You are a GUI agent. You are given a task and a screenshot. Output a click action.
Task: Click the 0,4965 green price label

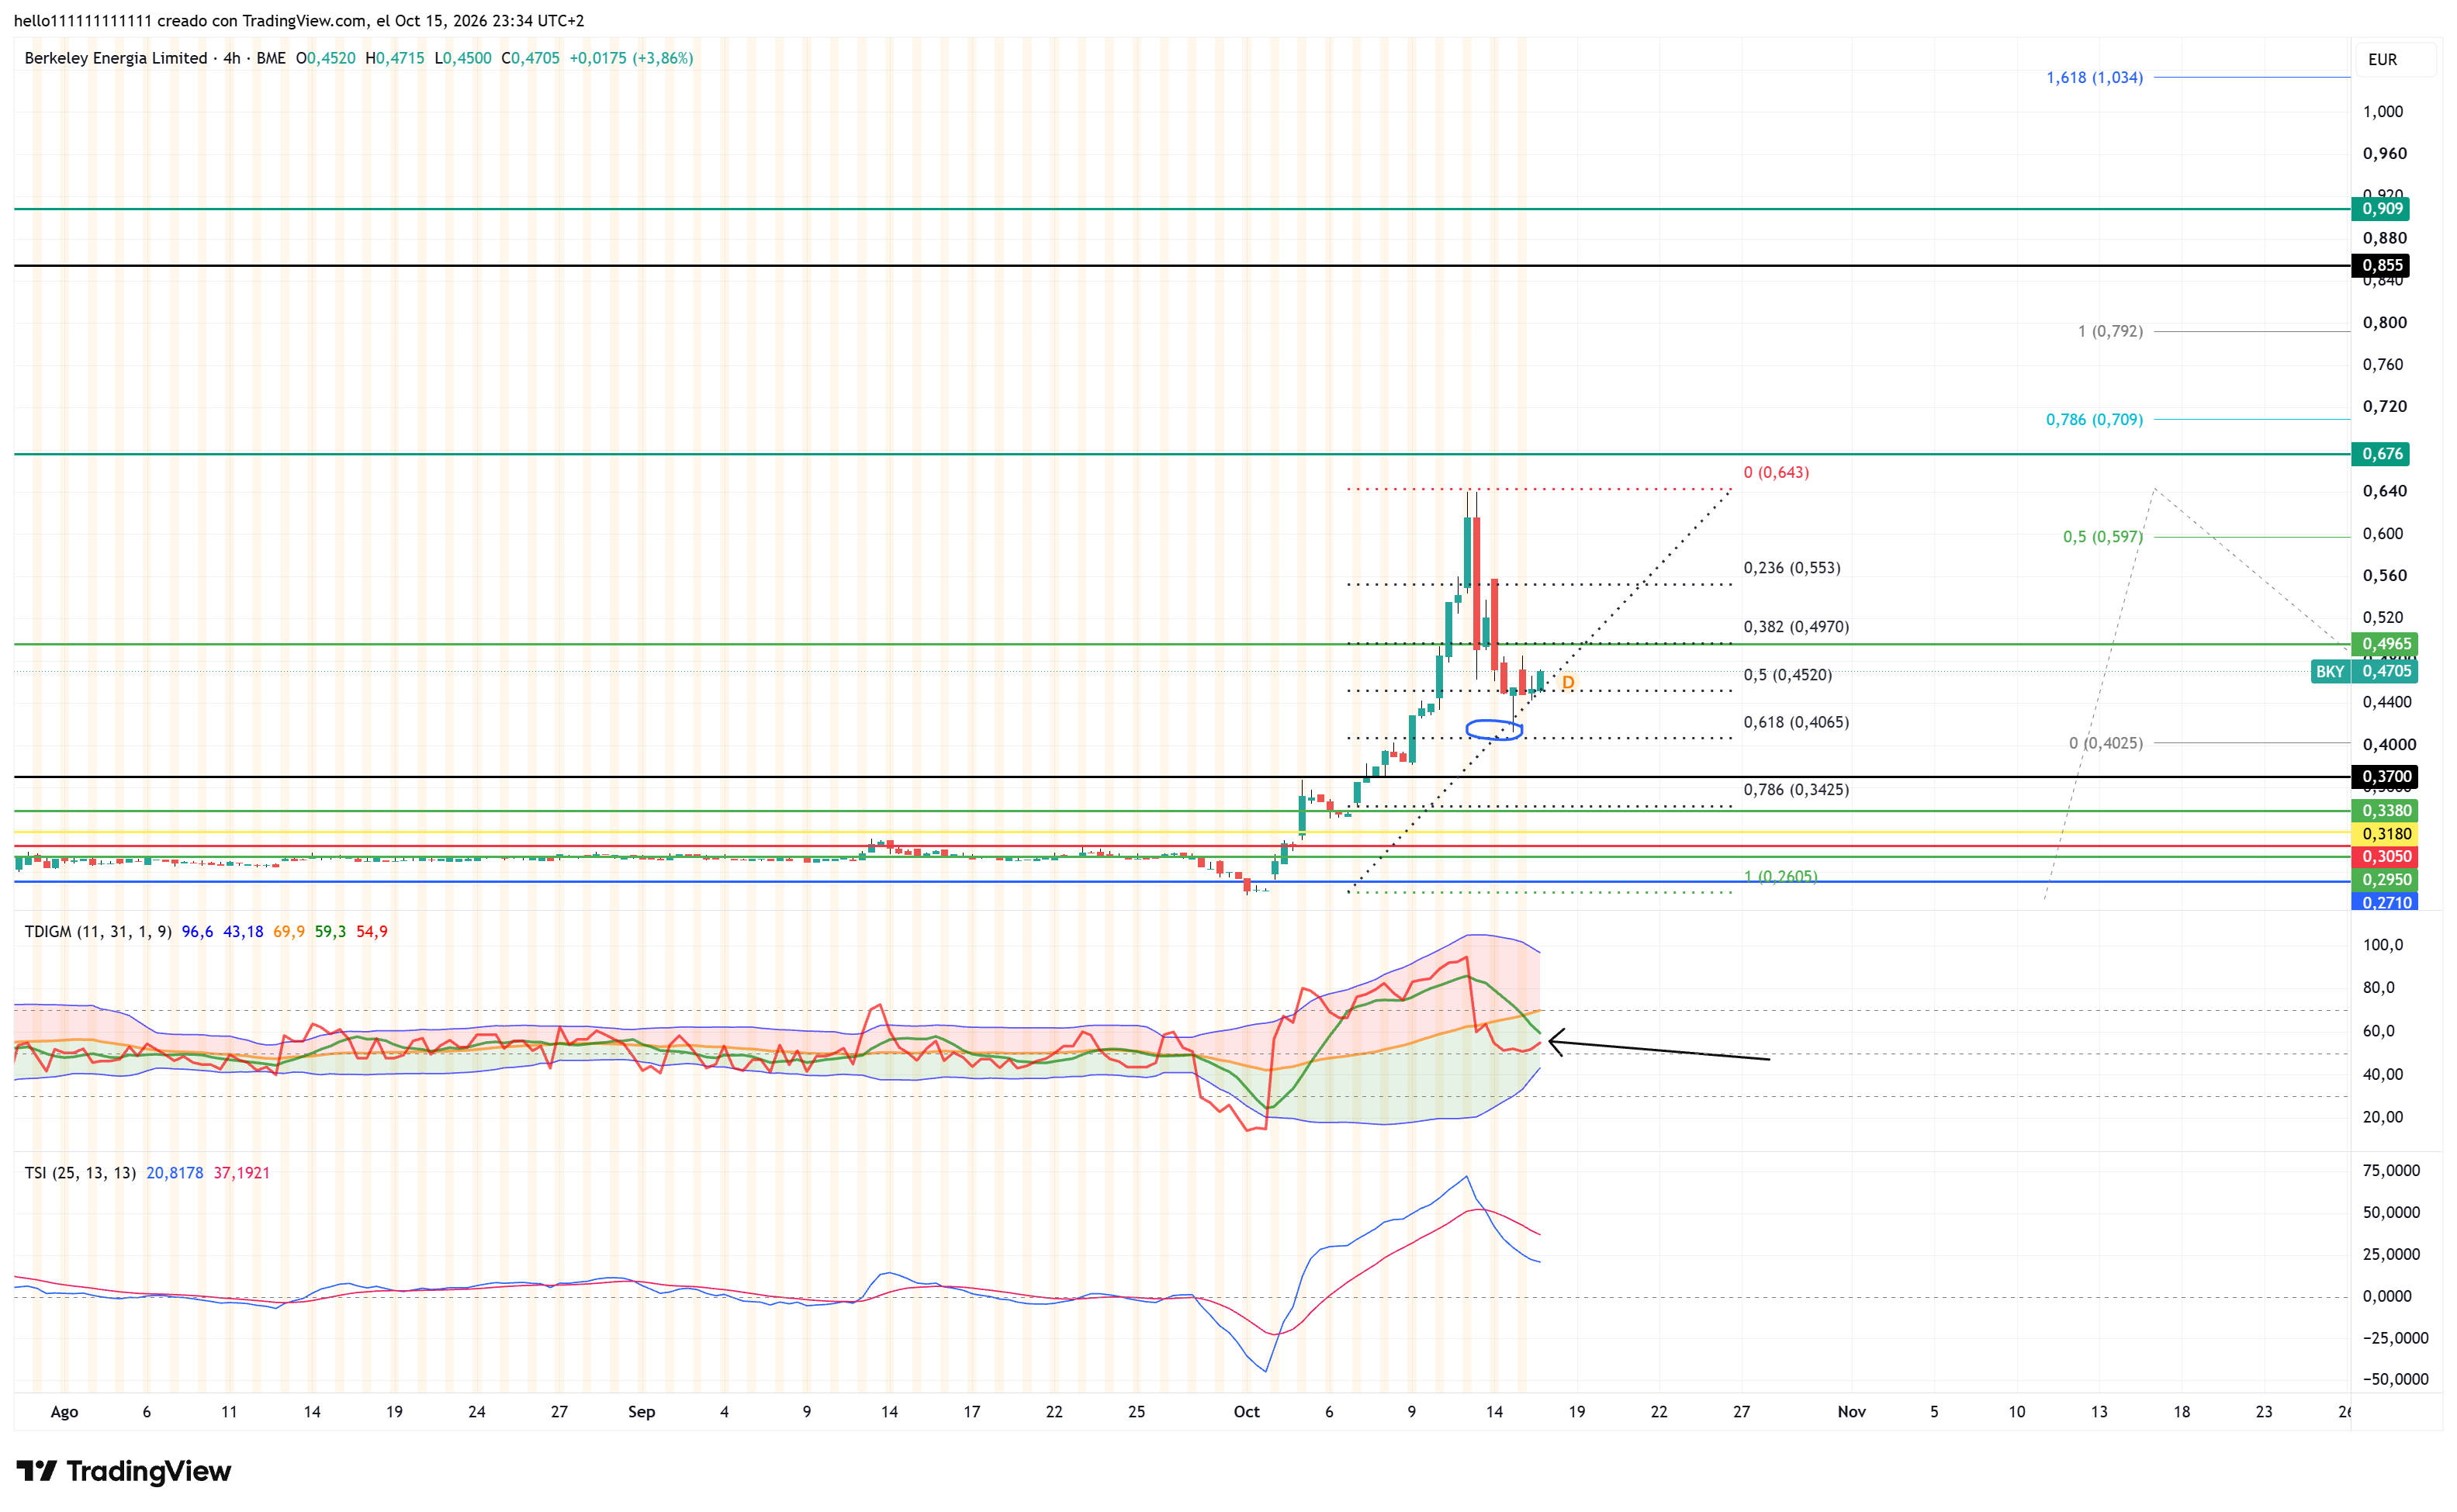[x=2386, y=644]
